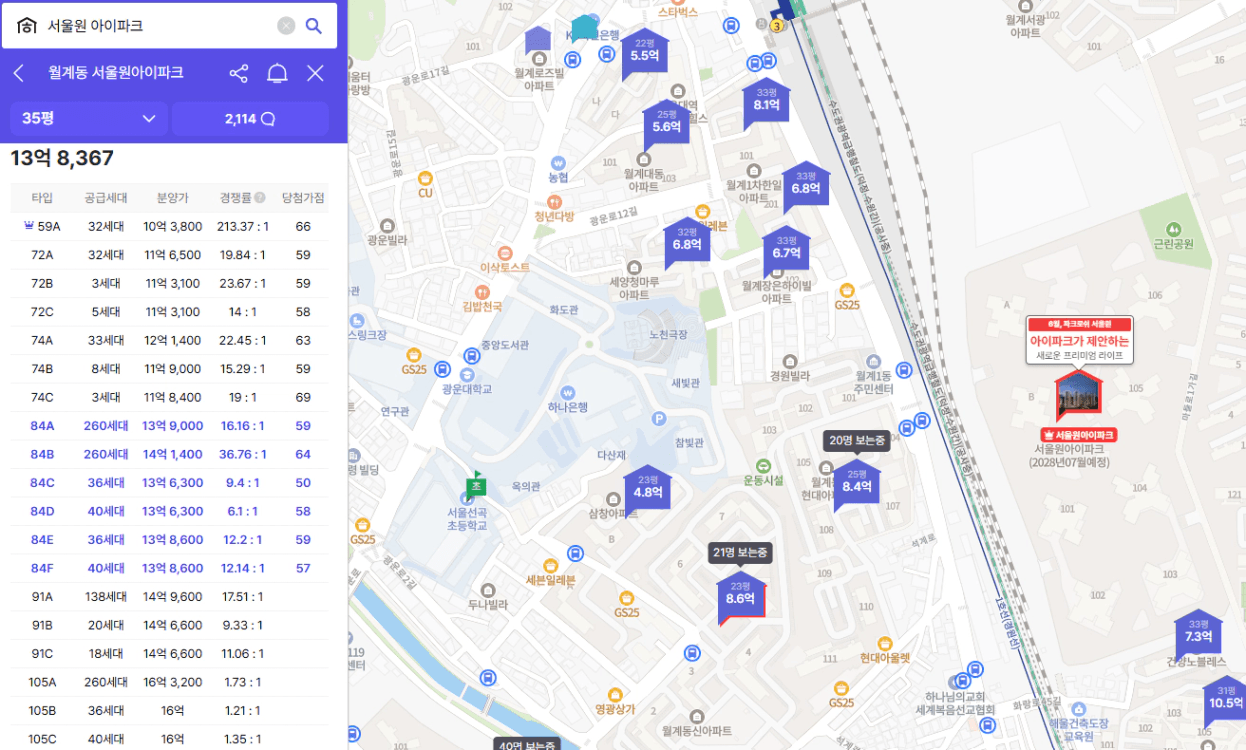The width and height of the screenshot is (1246, 750).
Task: Close the 월계동 서울원아이파크 panel
Action: (315, 73)
